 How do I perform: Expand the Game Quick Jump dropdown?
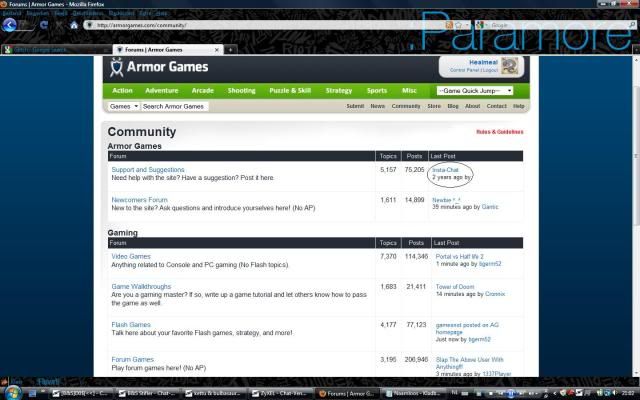[475, 91]
